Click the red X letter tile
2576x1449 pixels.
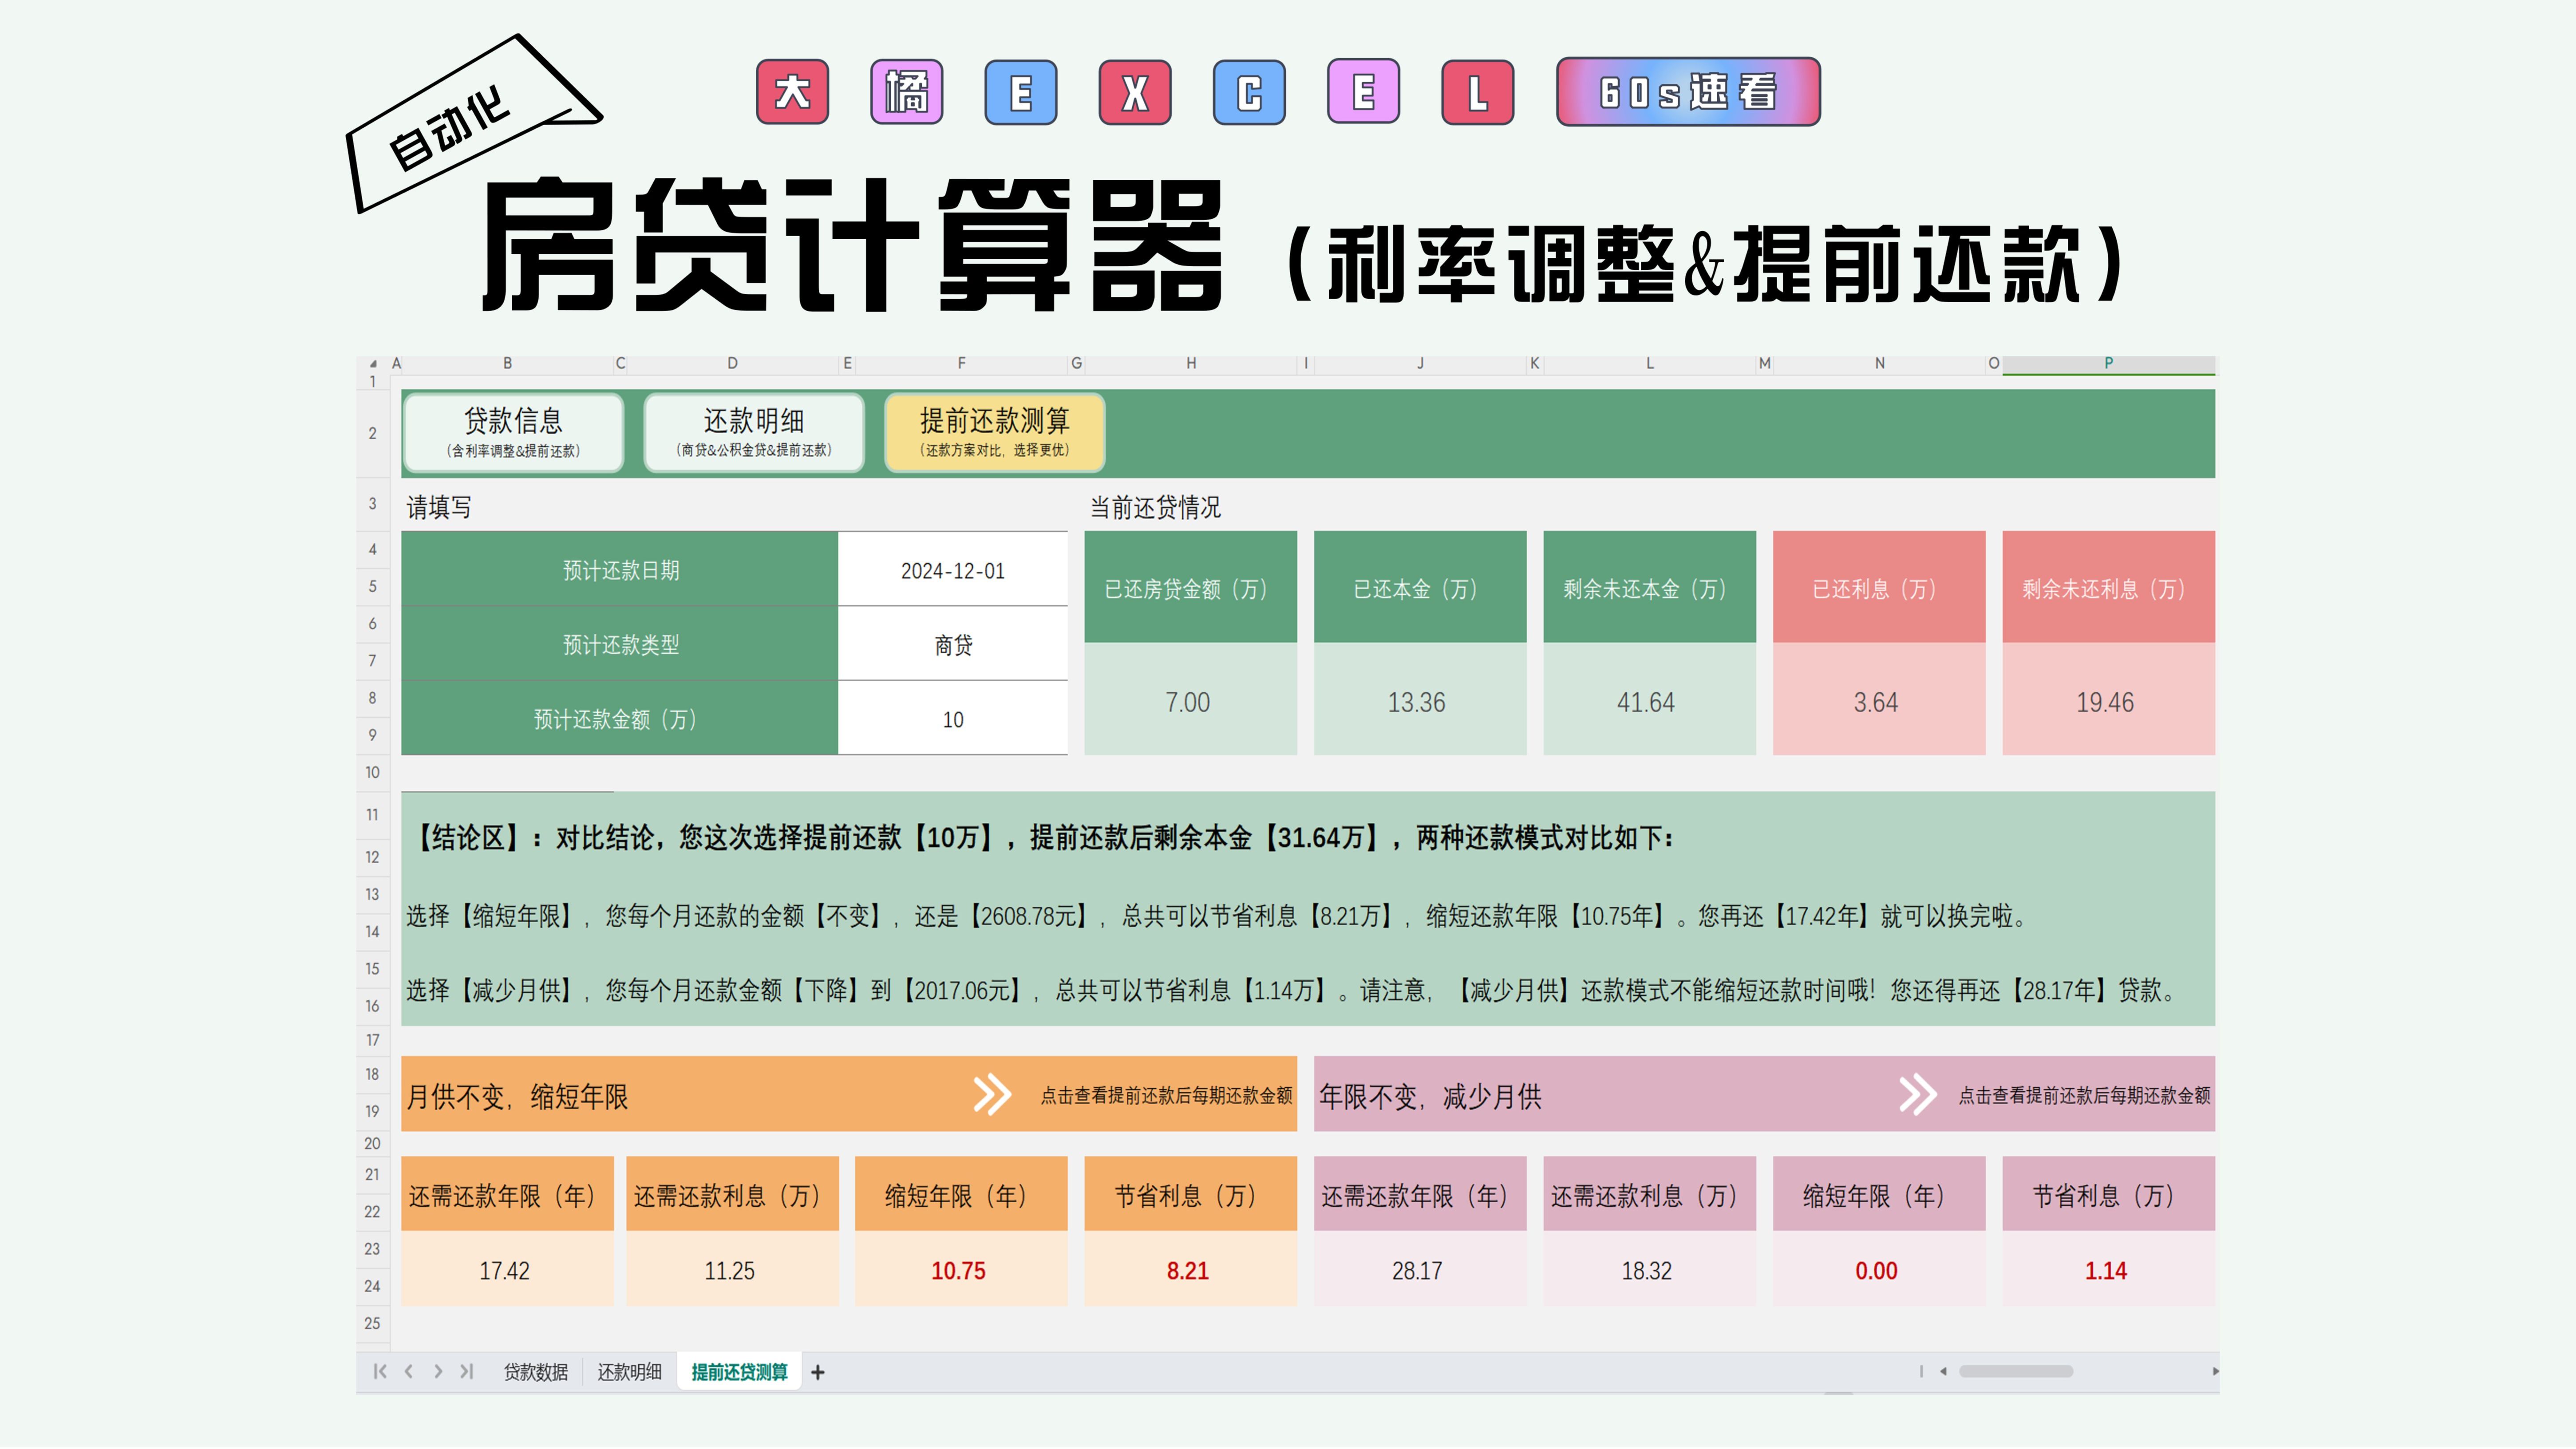coord(1135,92)
